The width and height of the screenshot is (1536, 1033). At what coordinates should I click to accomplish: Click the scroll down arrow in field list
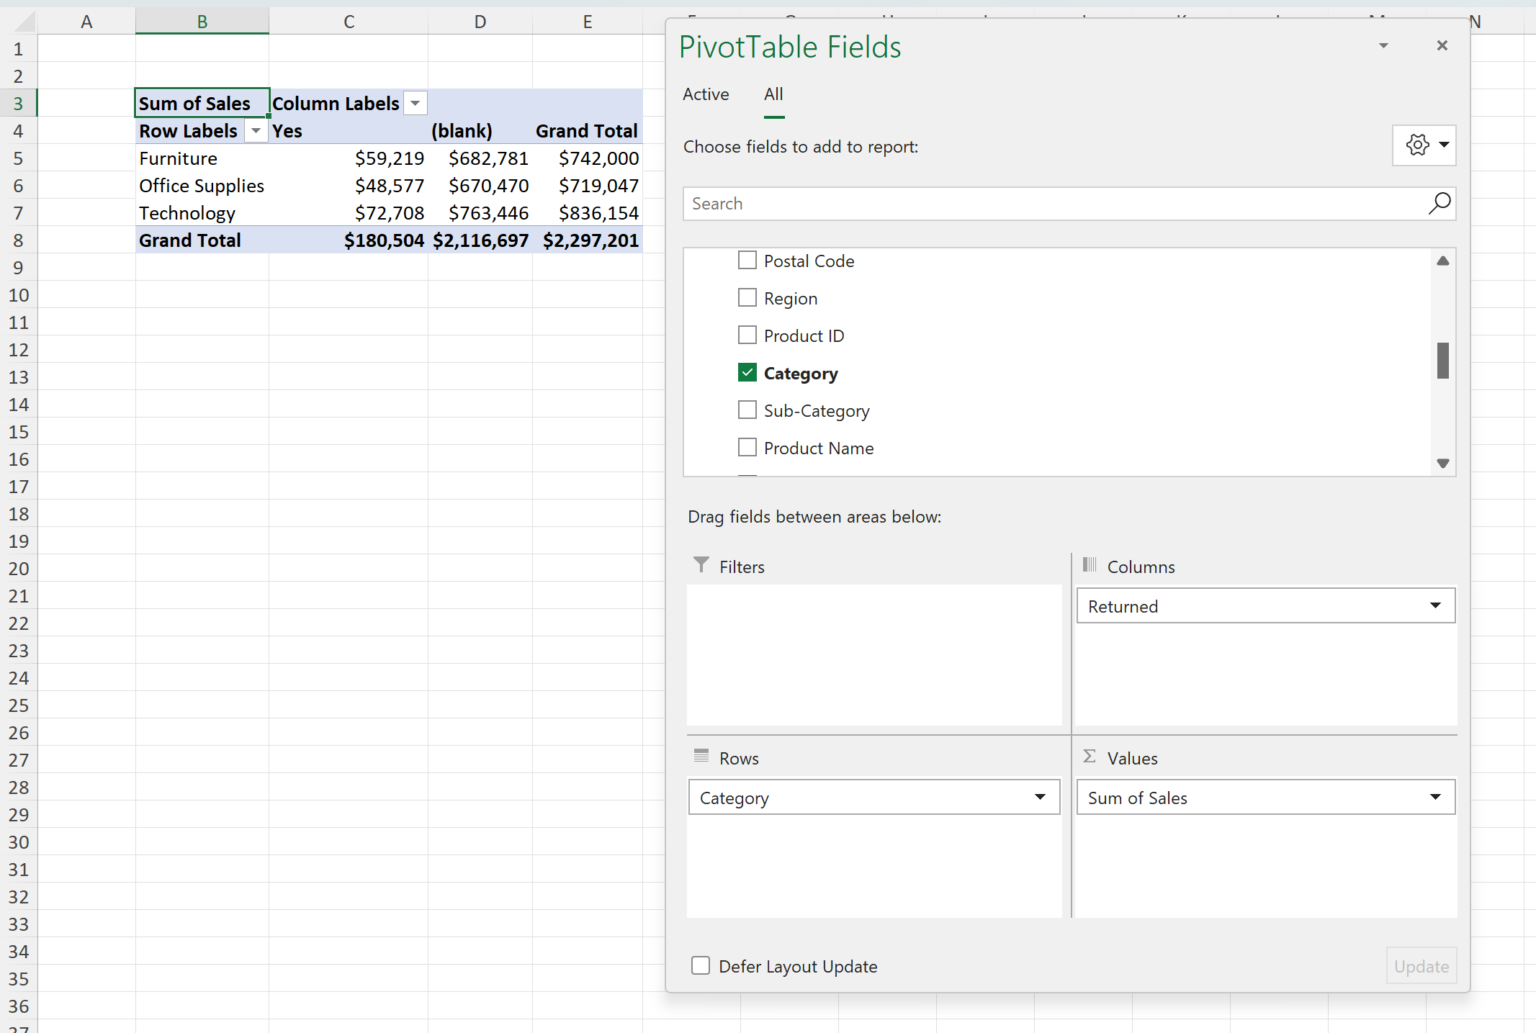tap(1442, 463)
